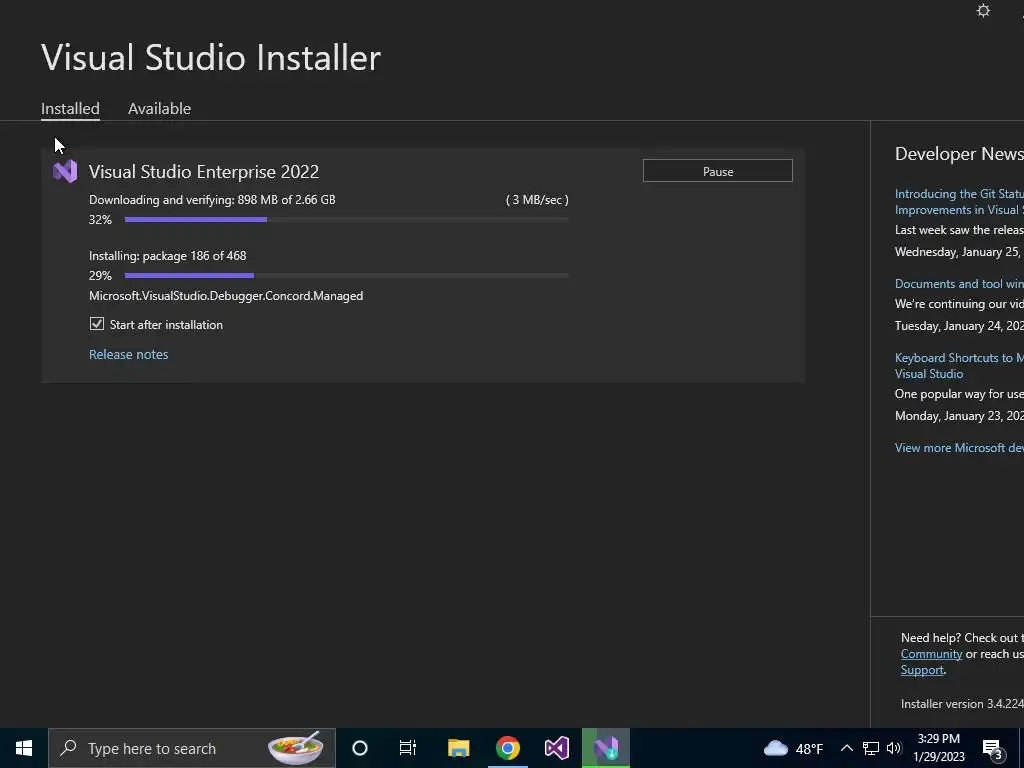Open Release notes link
This screenshot has height=768, width=1024.
(x=129, y=354)
